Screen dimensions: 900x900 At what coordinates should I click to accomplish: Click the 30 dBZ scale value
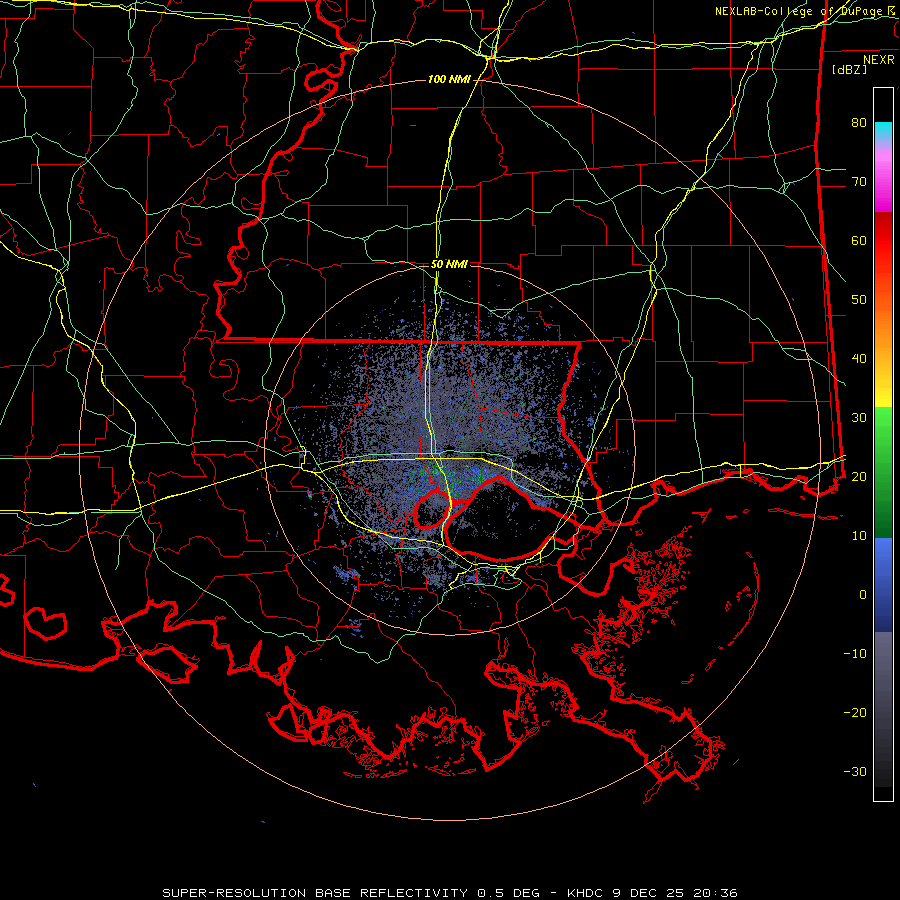pos(859,417)
